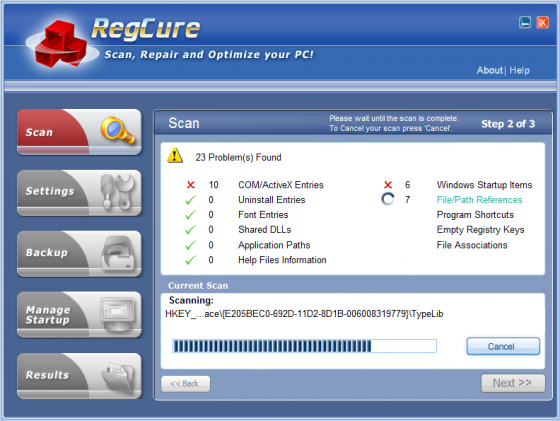The height and width of the screenshot is (421, 560).
Task: Click the magnifying glass icon on Scan
Action: (118, 130)
